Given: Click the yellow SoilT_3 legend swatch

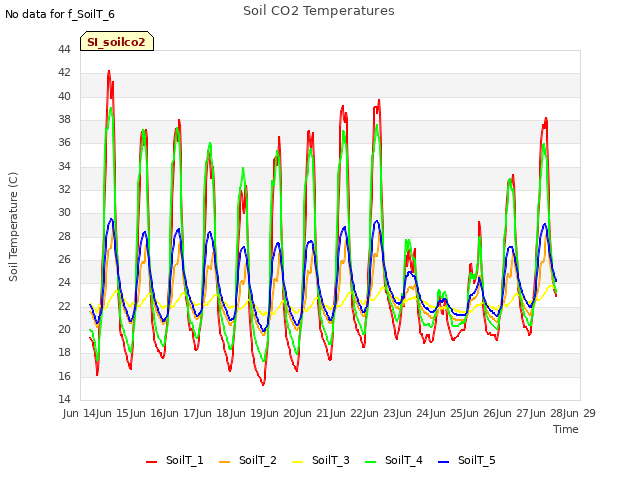Looking at the screenshot, I should coord(298,462).
